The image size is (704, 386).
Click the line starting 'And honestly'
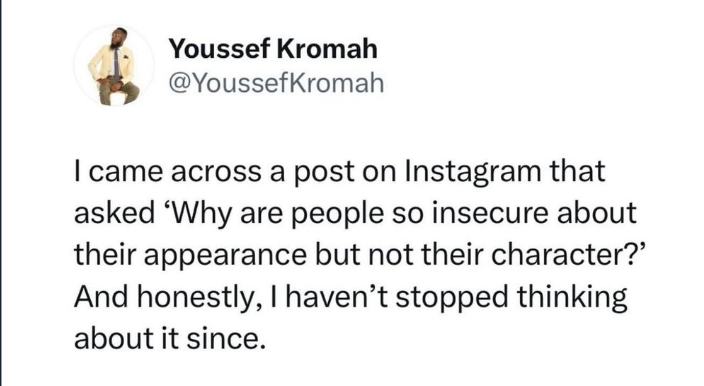[351, 297]
